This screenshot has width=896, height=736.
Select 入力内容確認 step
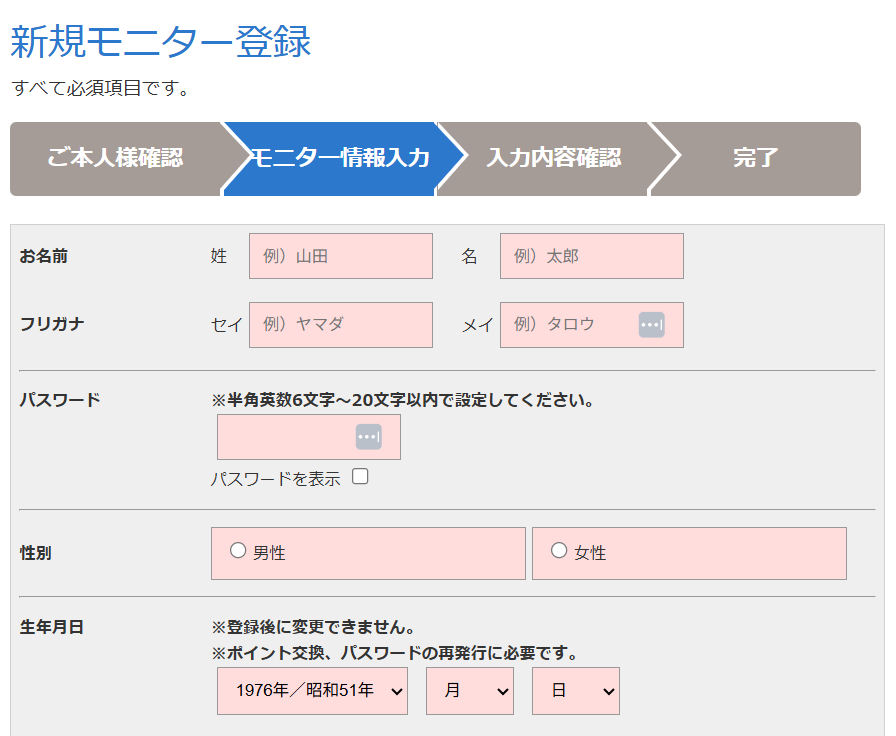tap(553, 158)
